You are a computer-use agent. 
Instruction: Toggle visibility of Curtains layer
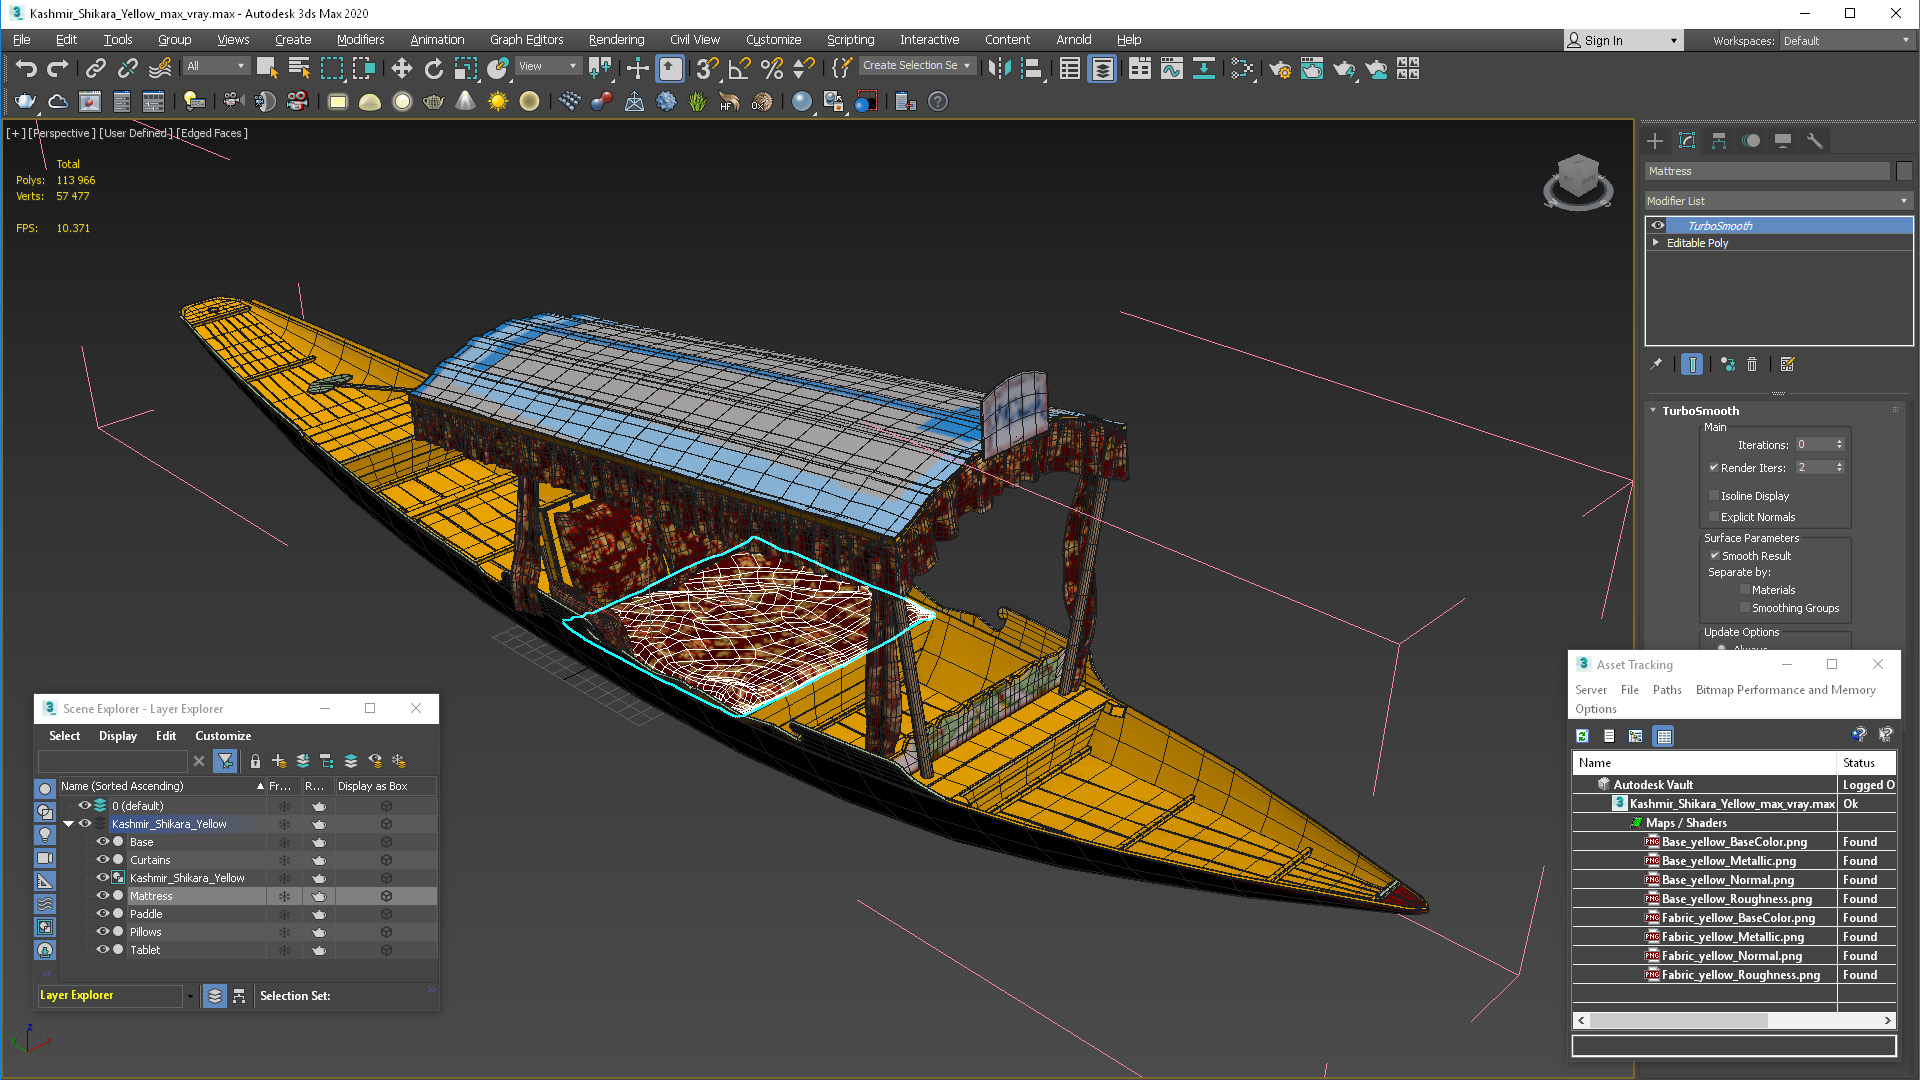click(x=103, y=858)
